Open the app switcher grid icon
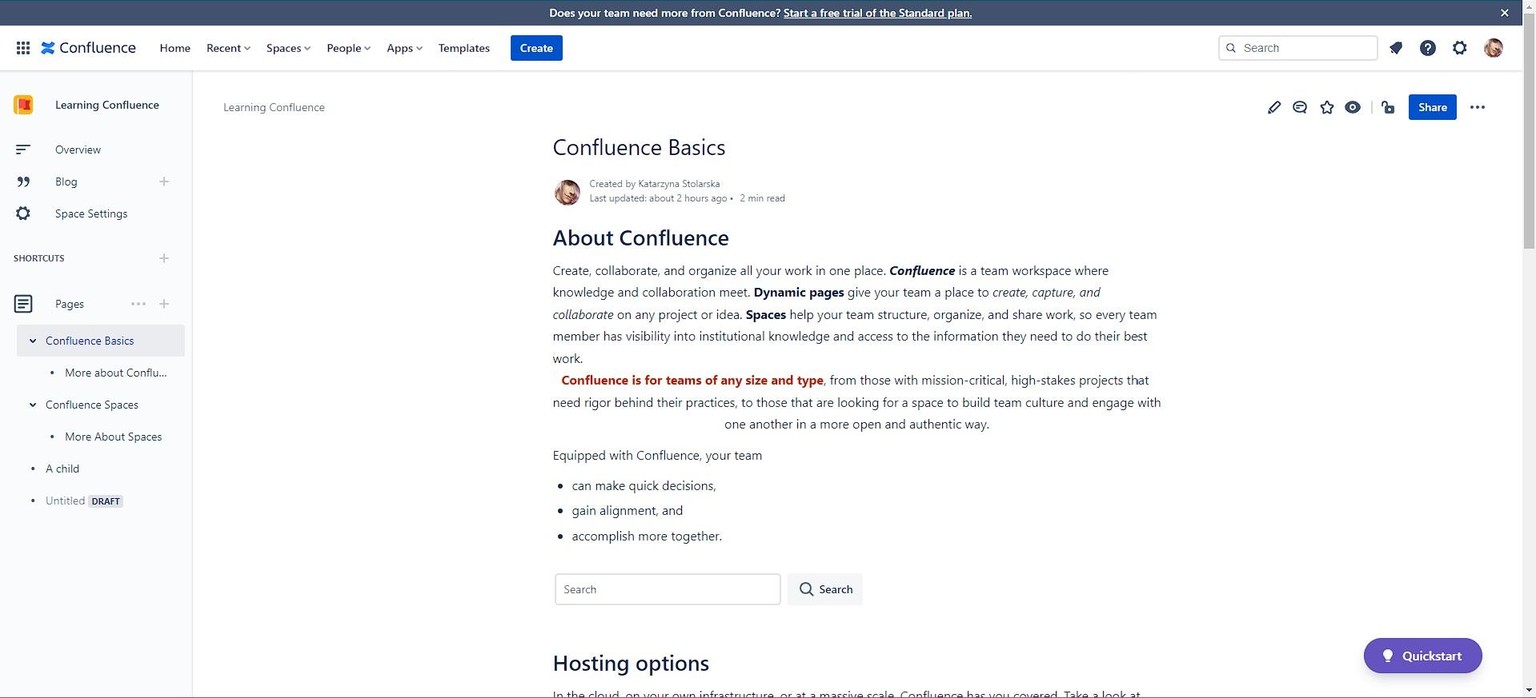This screenshot has height=698, width=1536. (x=23, y=48)
